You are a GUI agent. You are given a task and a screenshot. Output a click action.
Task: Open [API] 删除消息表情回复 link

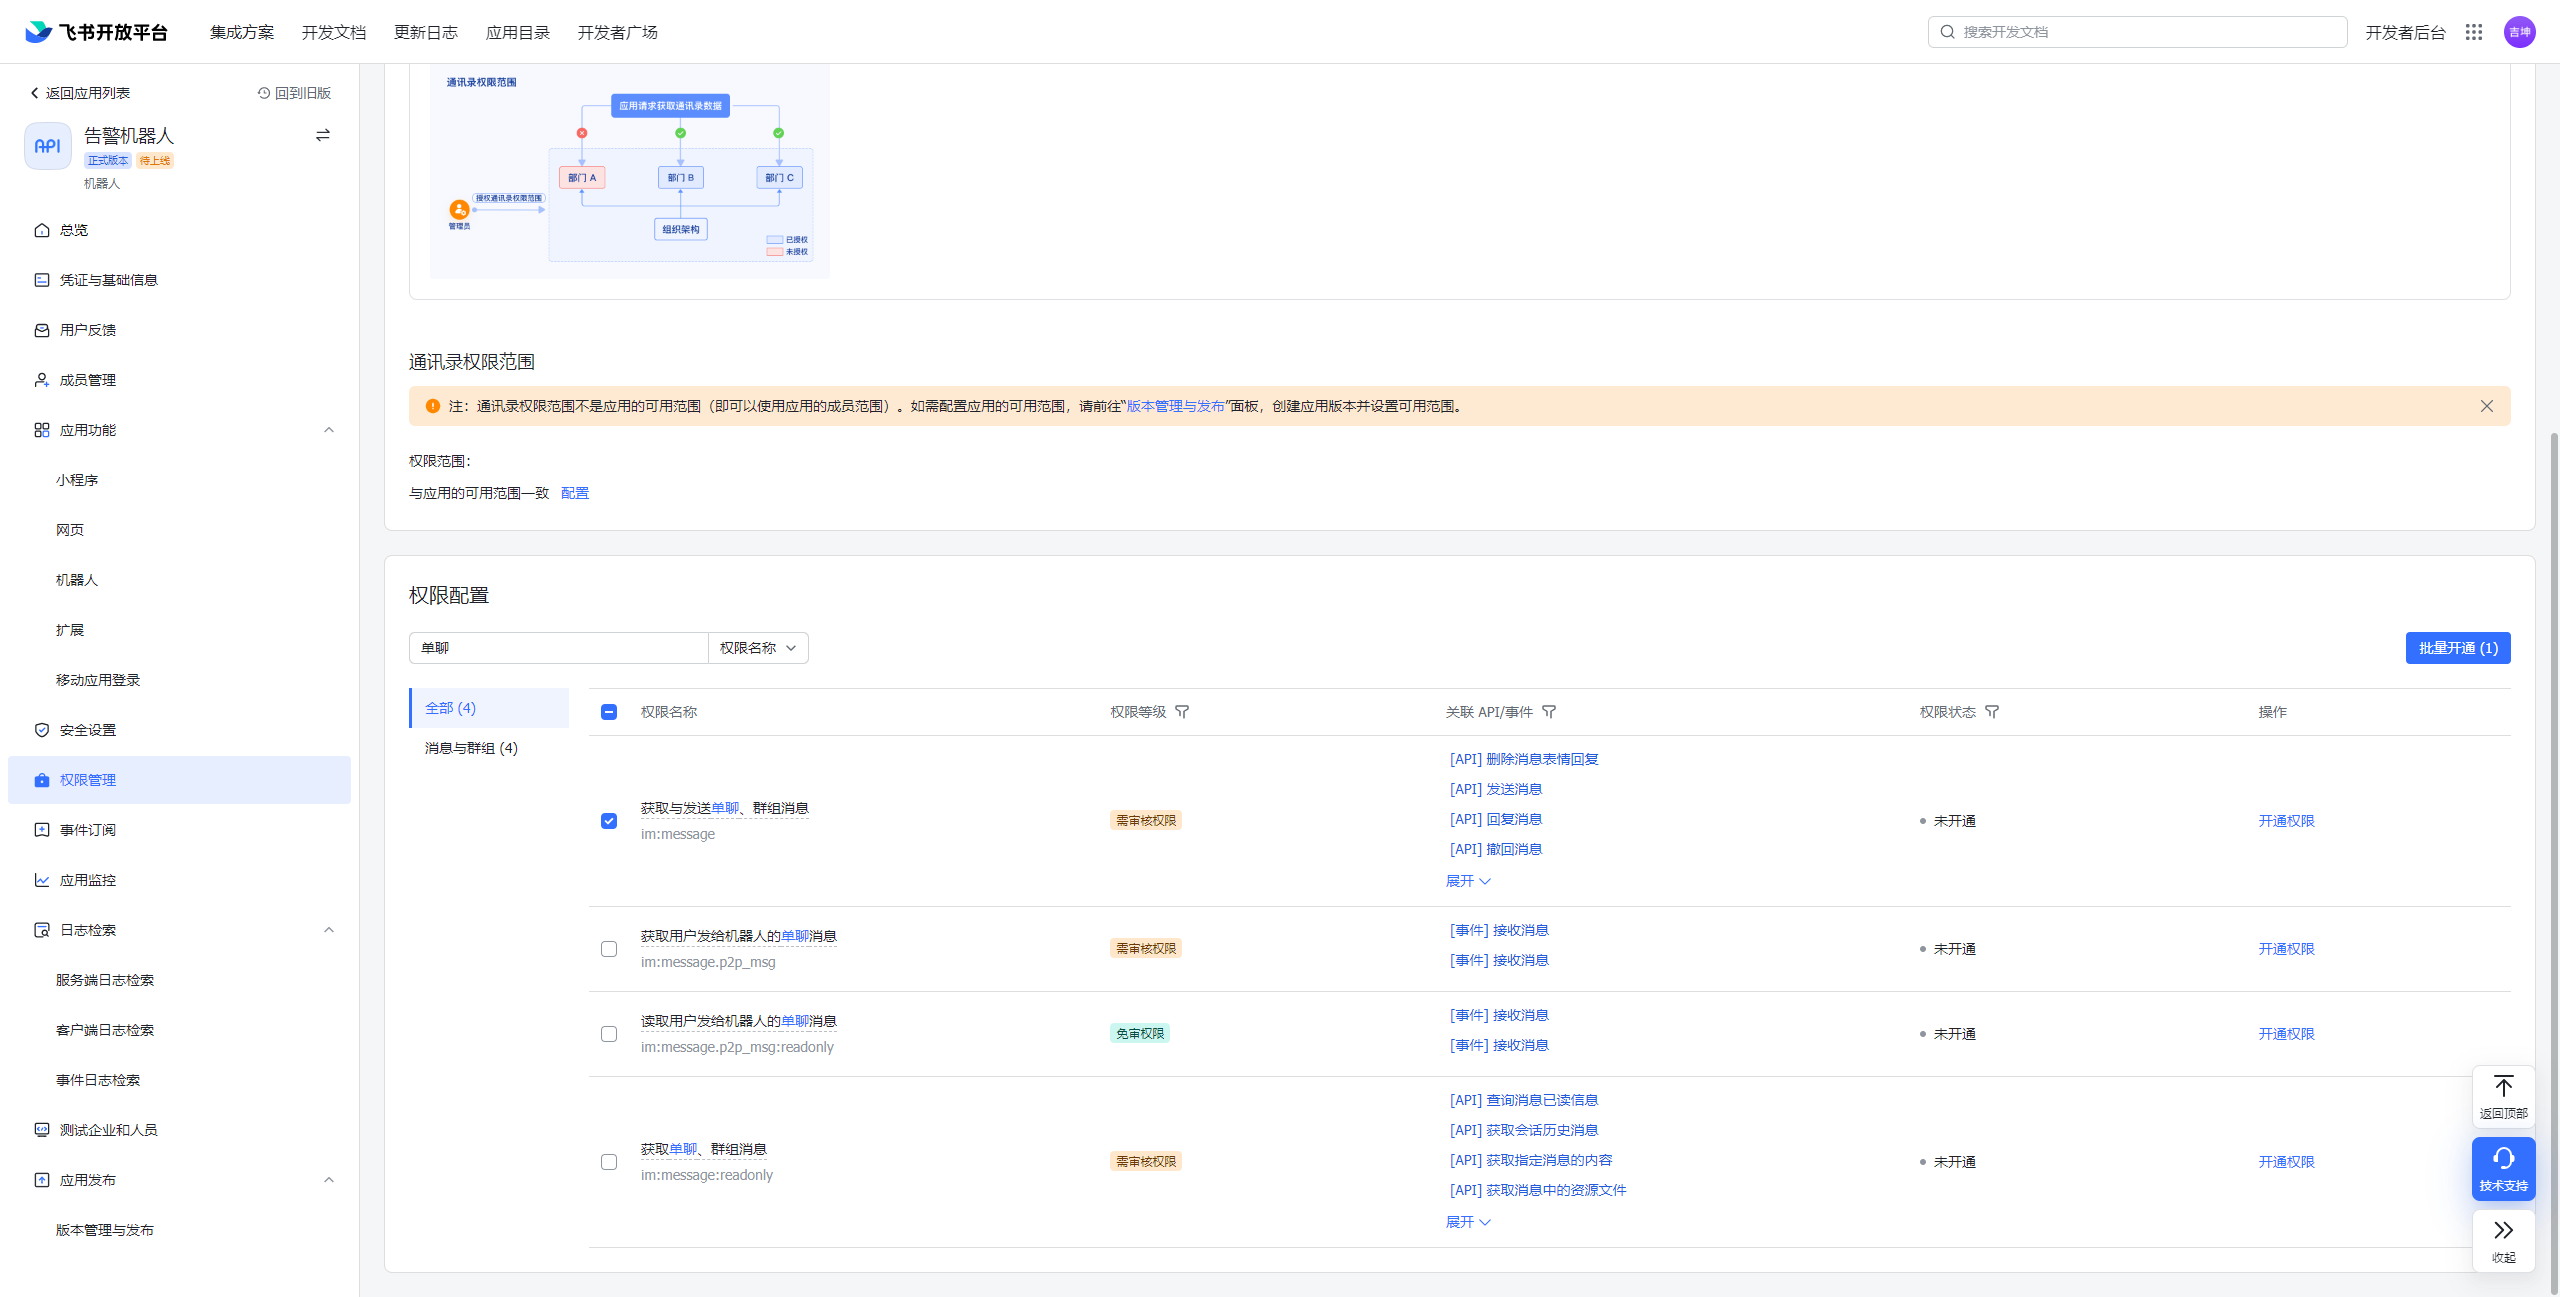click(x=1524, y=759)
